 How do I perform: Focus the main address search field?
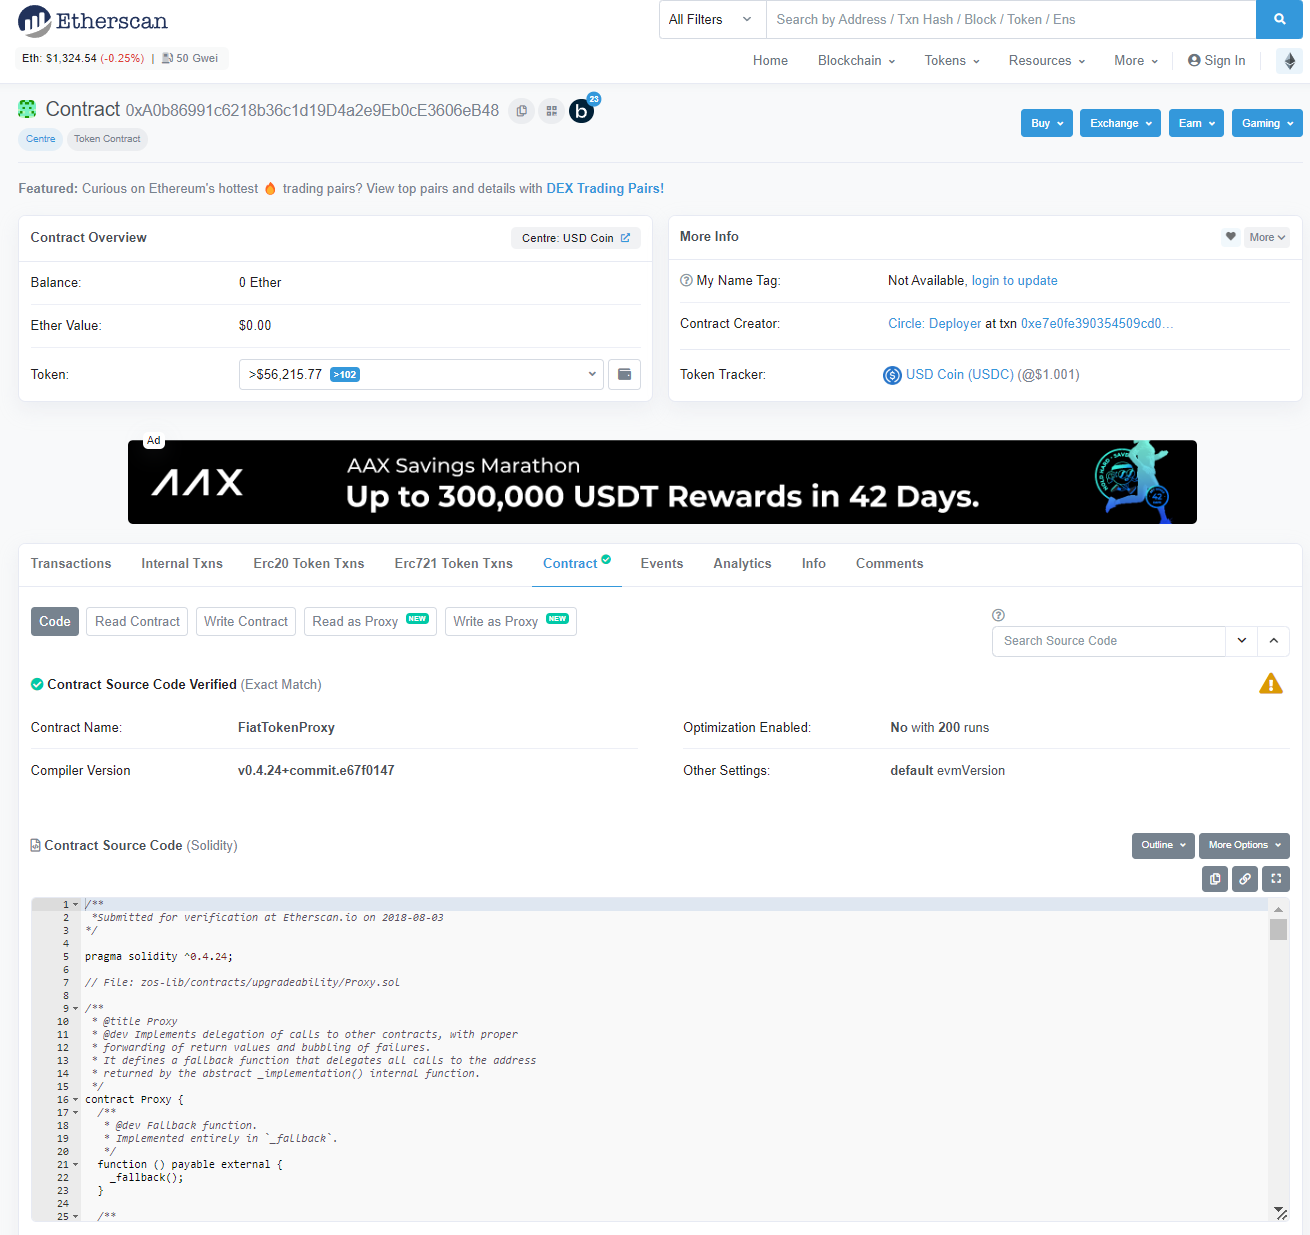pos(1011,19)
